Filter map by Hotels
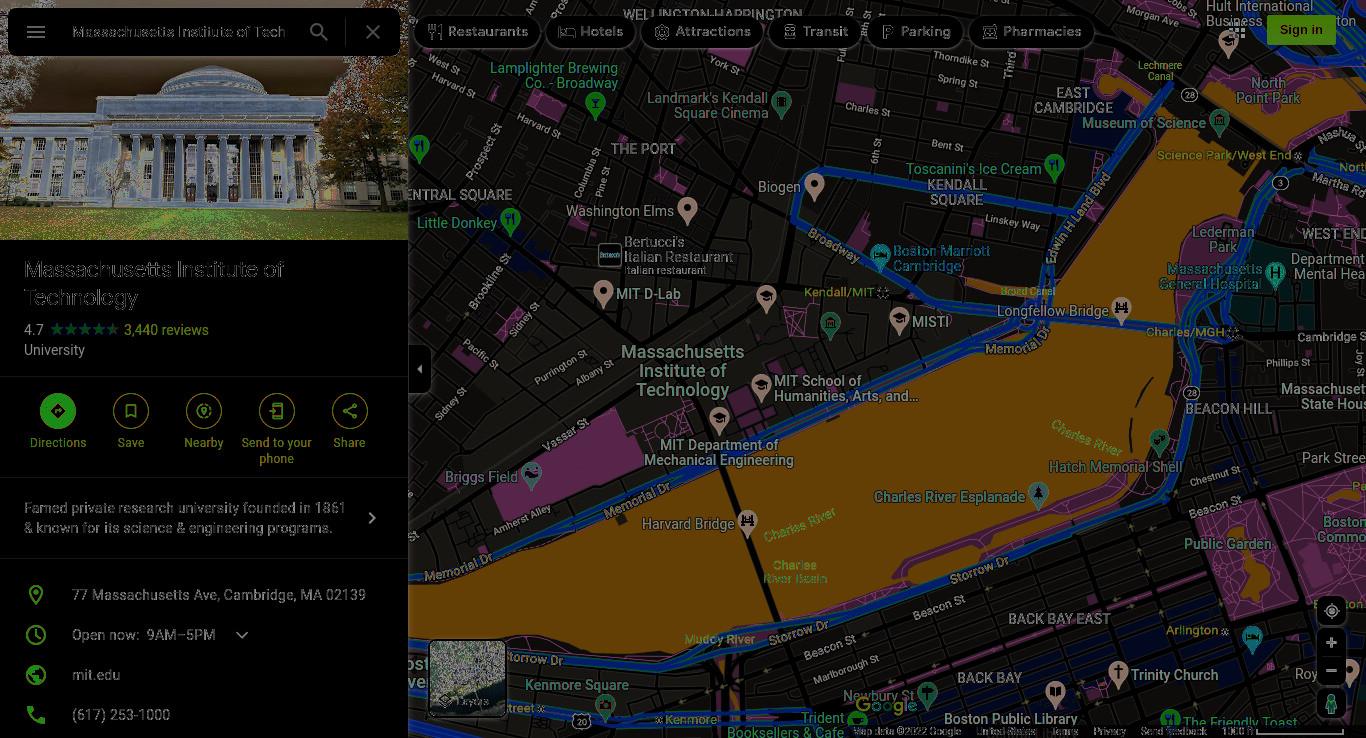 coord(591,32)
